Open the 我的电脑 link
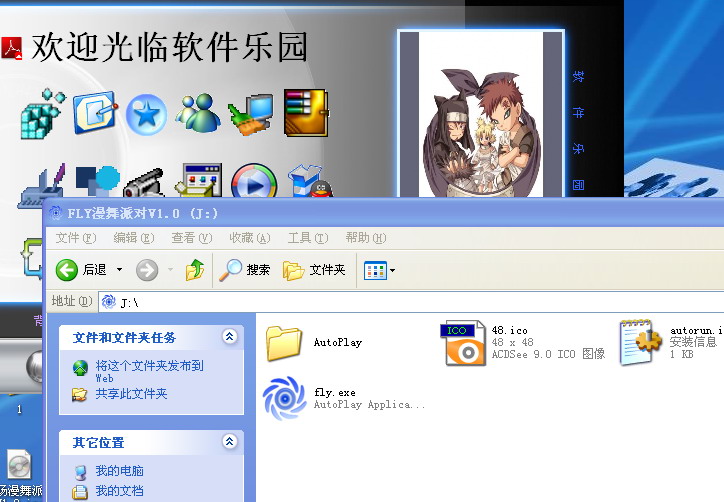Screen dimensions: 724x502 pyautogui.click(x=119, y=471)
